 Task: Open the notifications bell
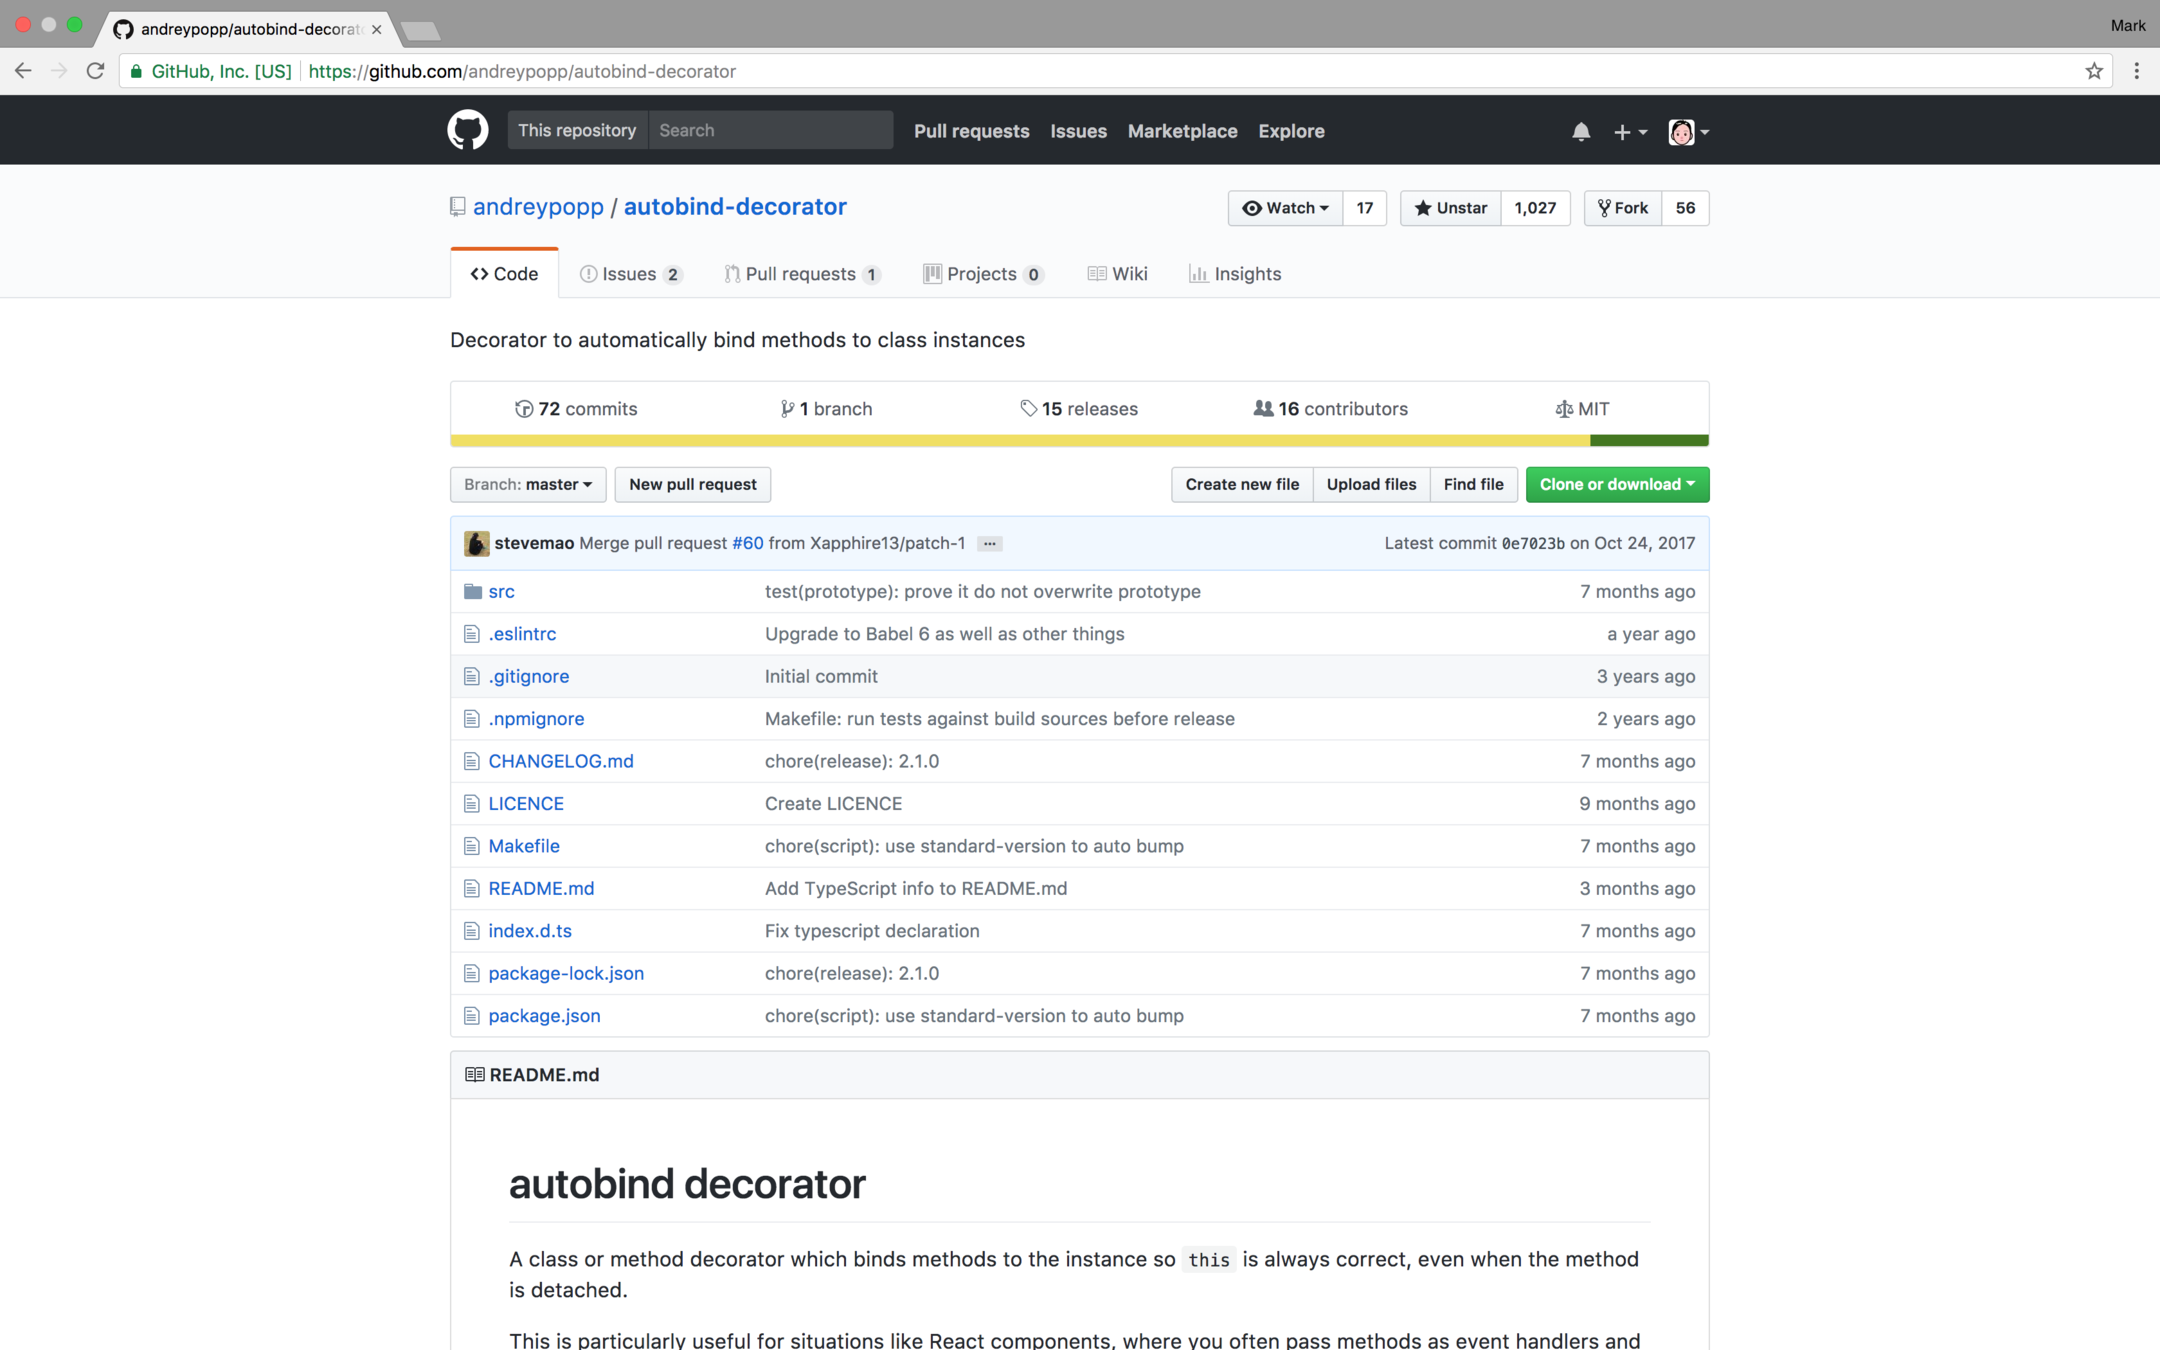coord(1580,131)
